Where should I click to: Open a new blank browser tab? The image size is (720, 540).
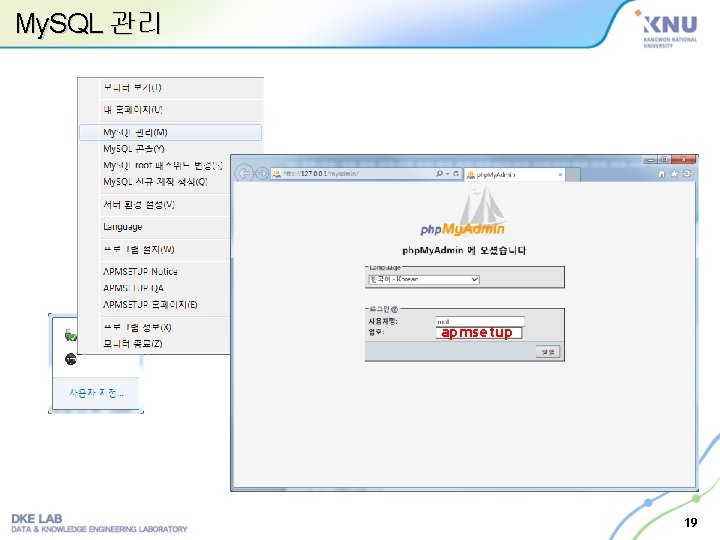coord(573,174)
